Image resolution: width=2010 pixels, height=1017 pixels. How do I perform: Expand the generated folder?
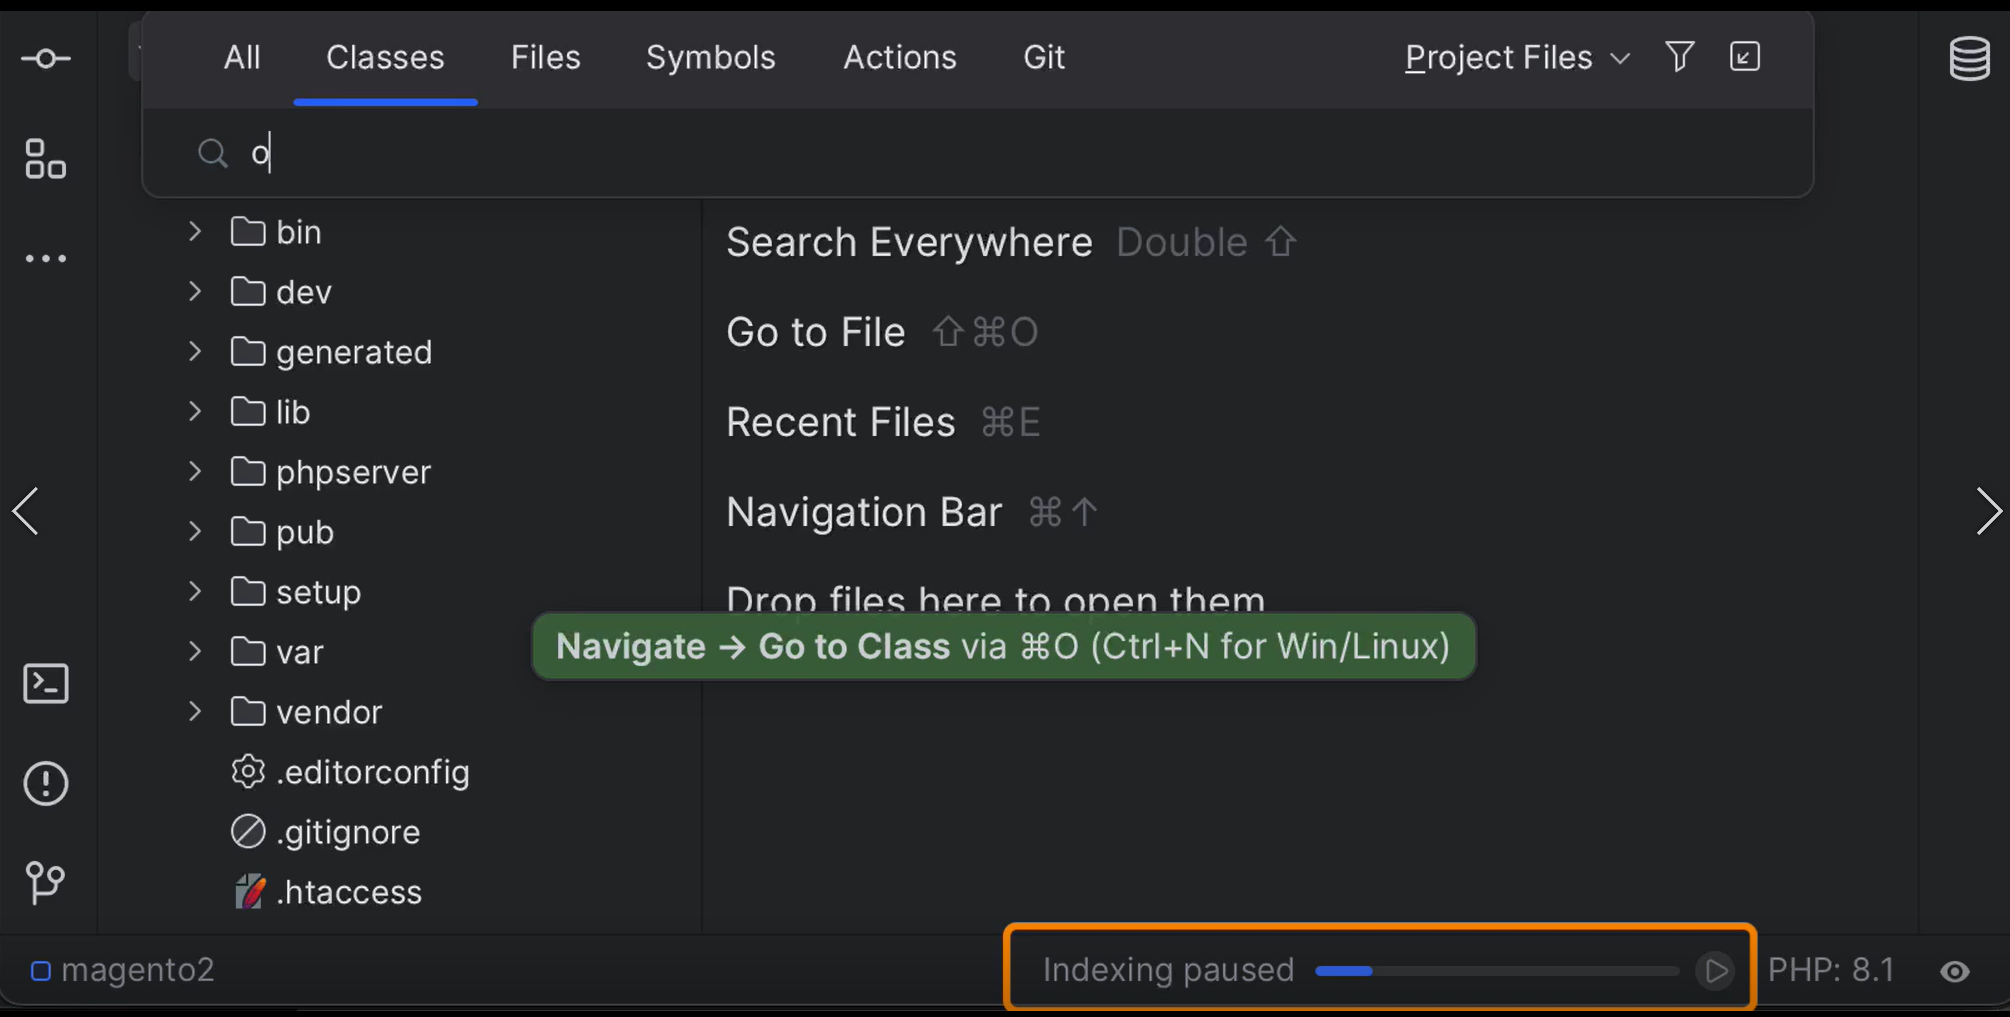point(195,352)
